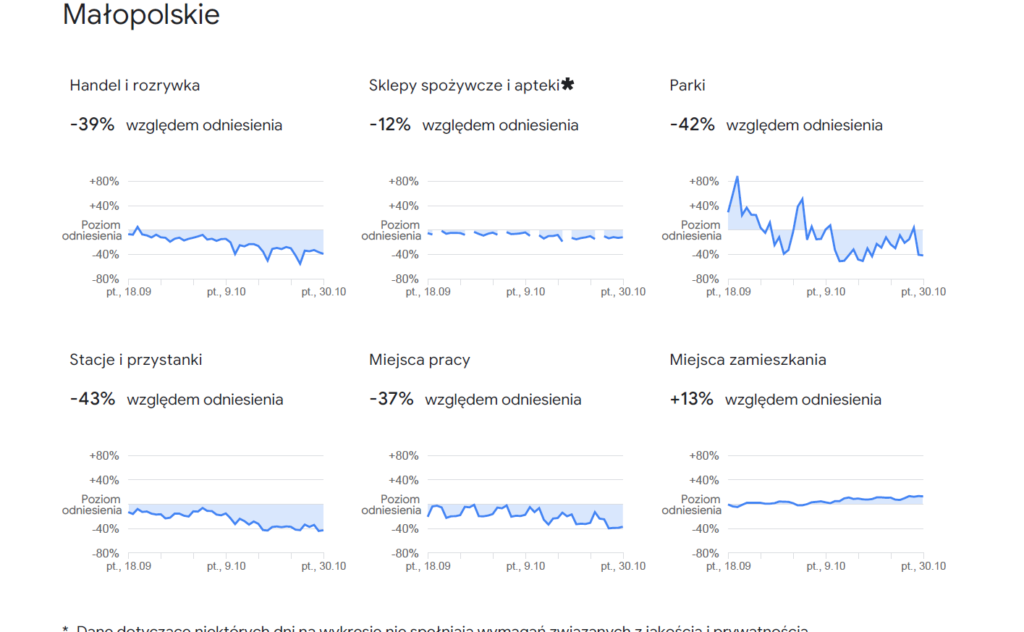Click the -39% value under Handel i rozrywka

93,125
